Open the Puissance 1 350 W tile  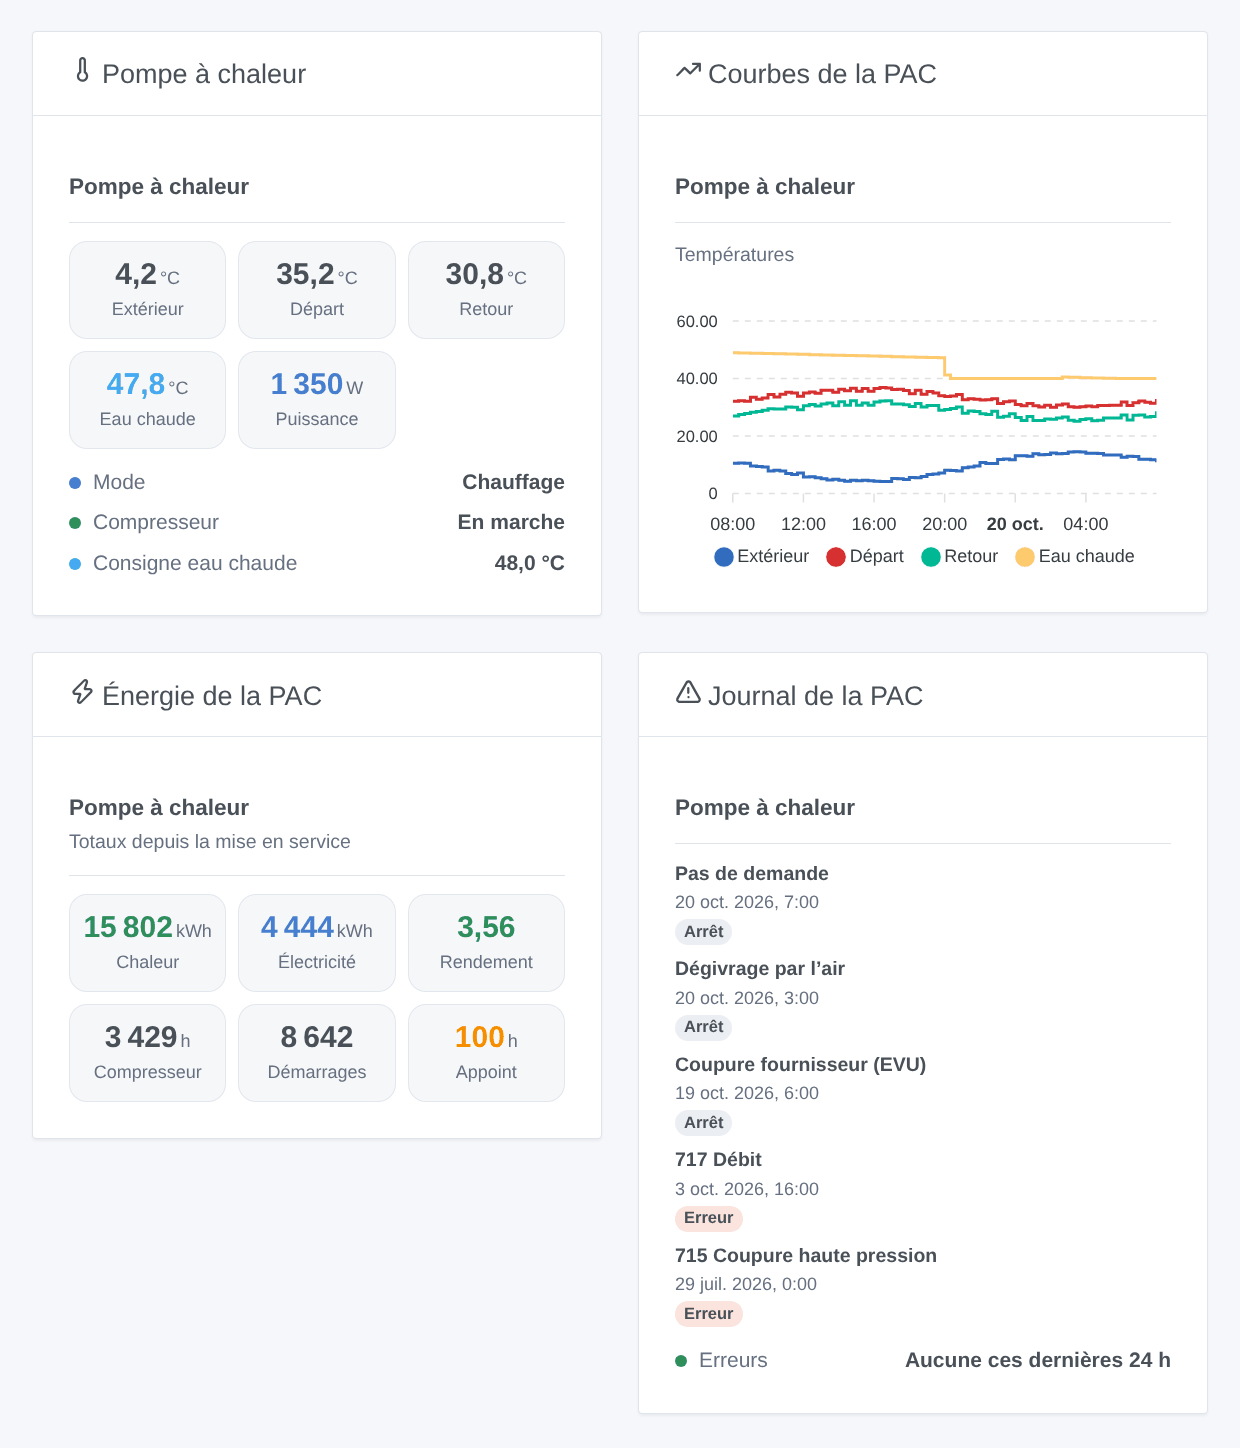317,400
